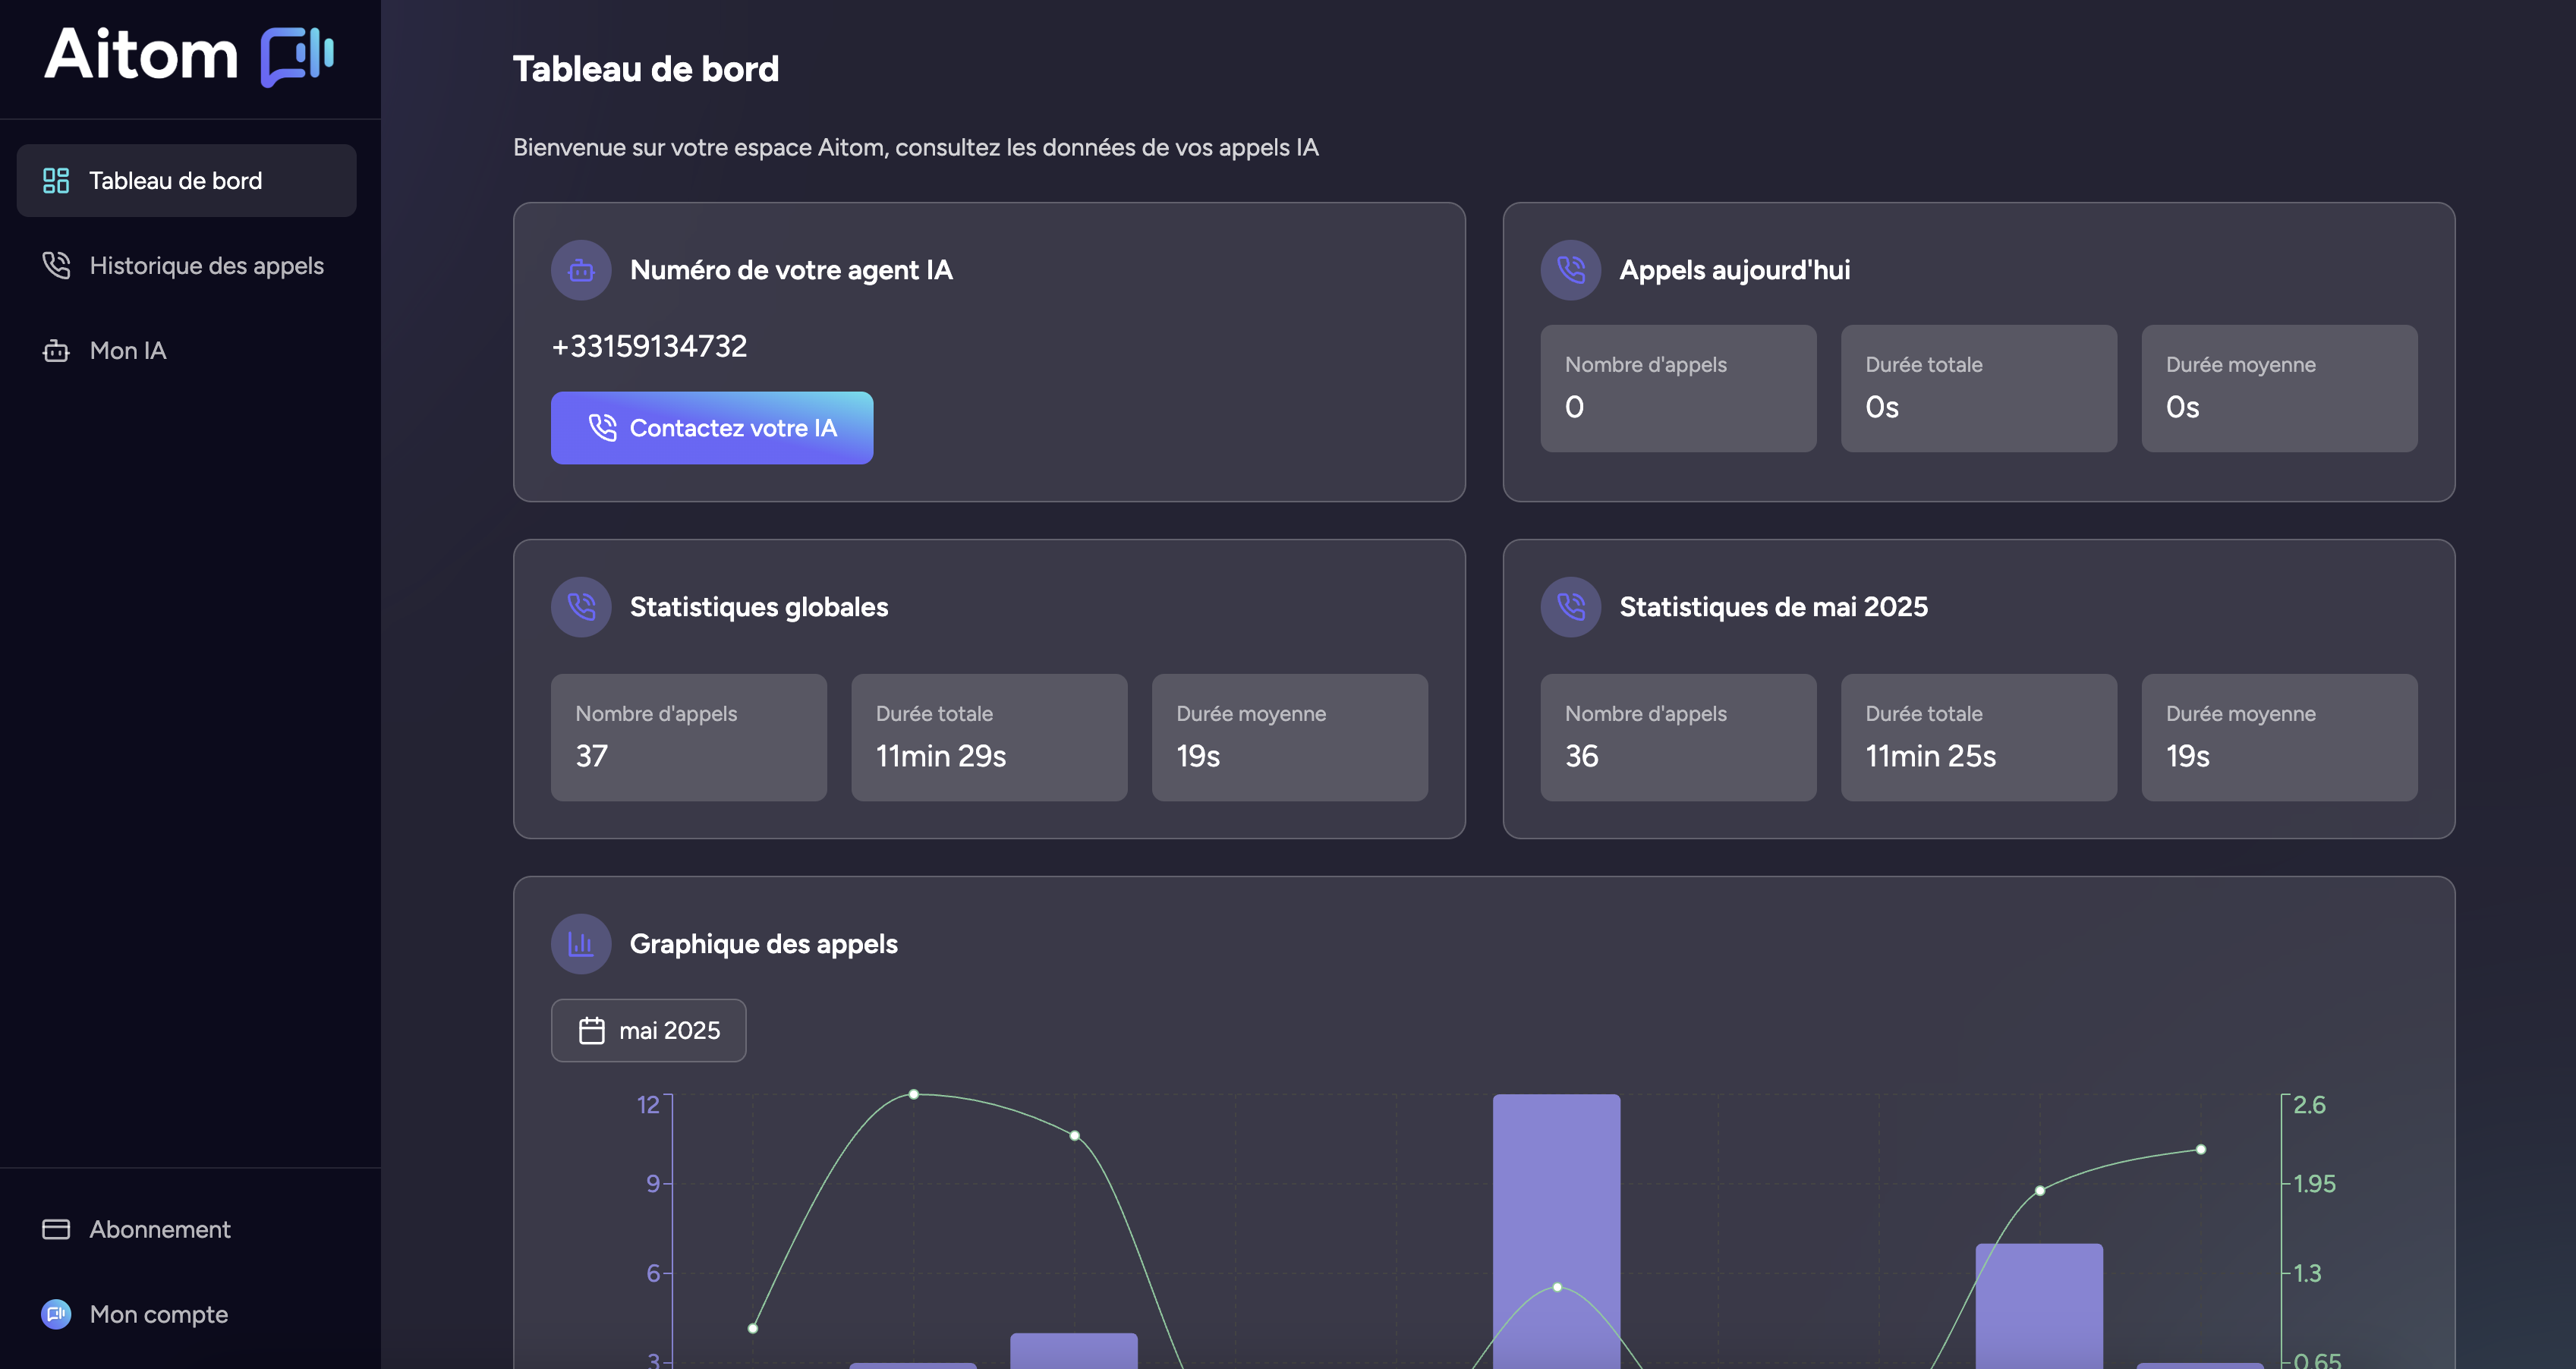Click the phone icon beside Statistiques globales

pyautogui.click(x=581, y=607)
